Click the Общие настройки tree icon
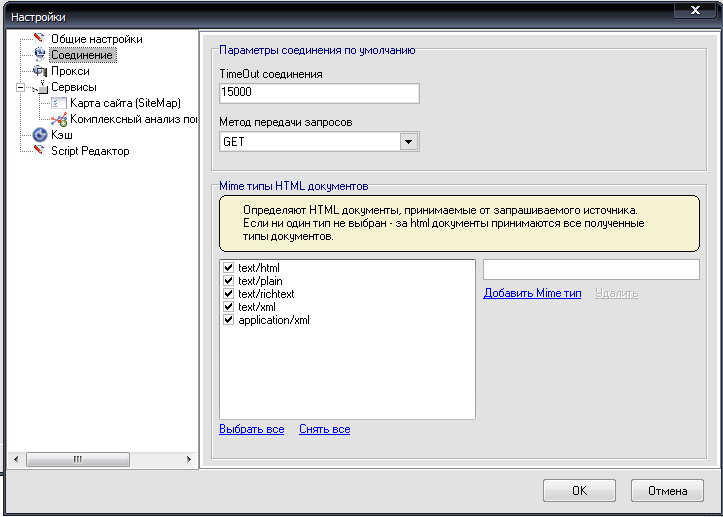The width and height of the screenshot is (723, 517). coord(40,39)
